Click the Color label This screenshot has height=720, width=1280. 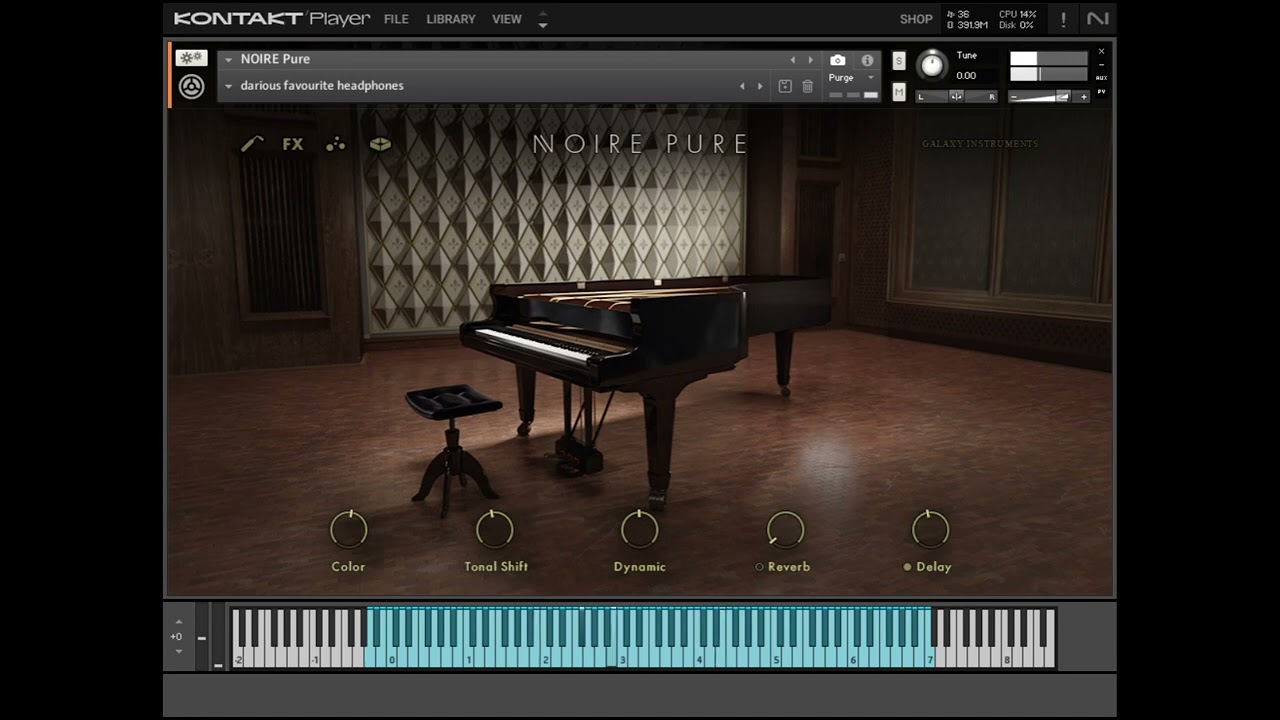click(x=349, y=567)
